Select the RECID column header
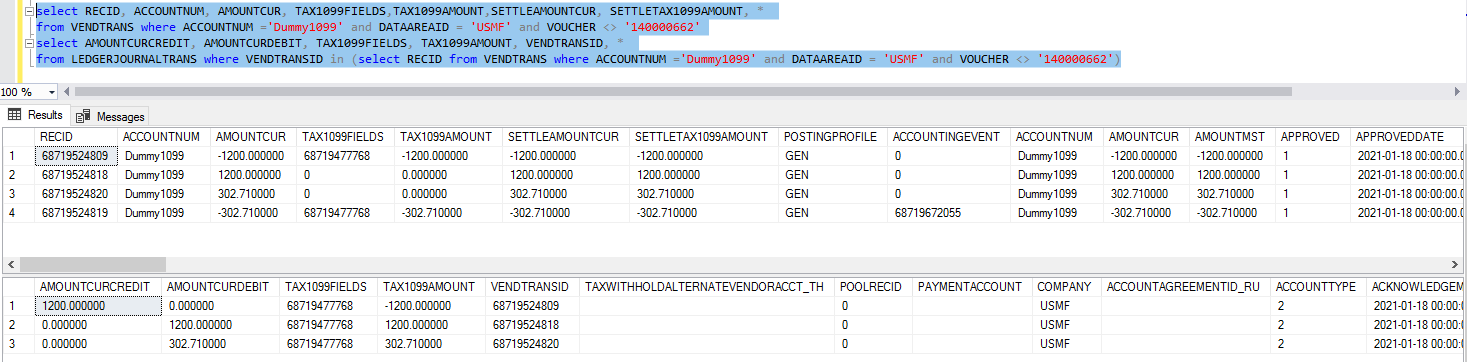Viewport: 1467px width, 362px height. point(76,137)
